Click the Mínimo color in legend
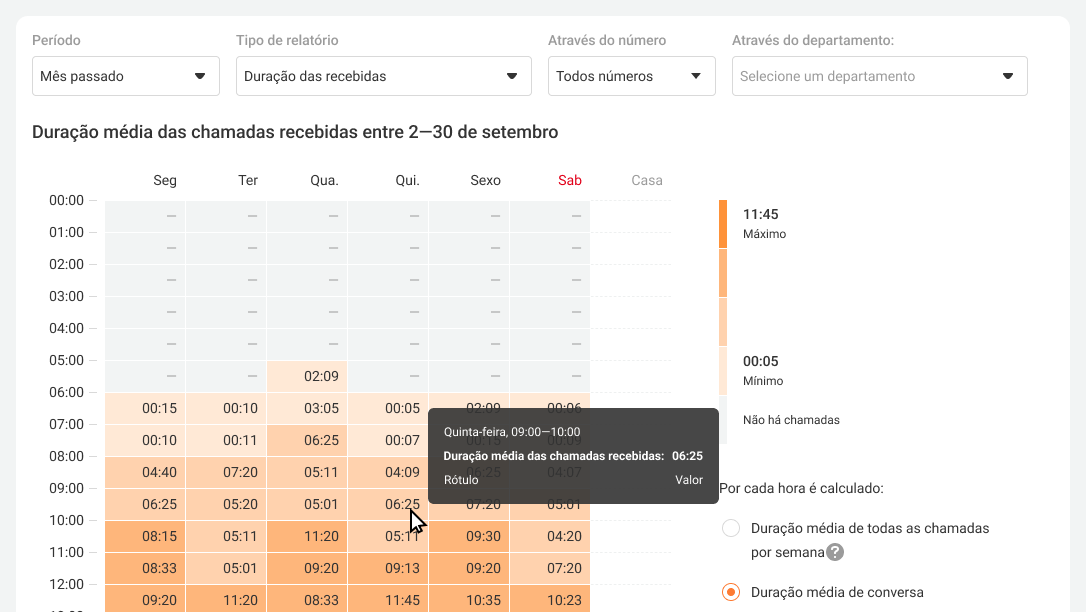This screenshot has width=1086, height=612. pyautogui.click(x=723, y=370)
